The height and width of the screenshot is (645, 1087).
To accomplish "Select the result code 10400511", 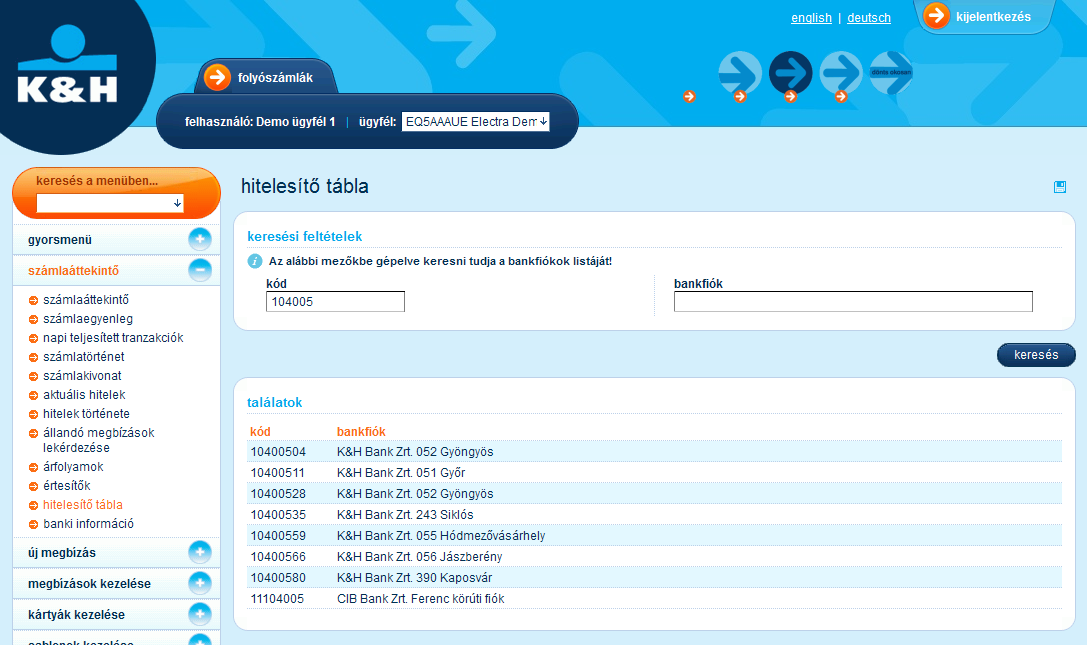I will click(x=277, y=473).
